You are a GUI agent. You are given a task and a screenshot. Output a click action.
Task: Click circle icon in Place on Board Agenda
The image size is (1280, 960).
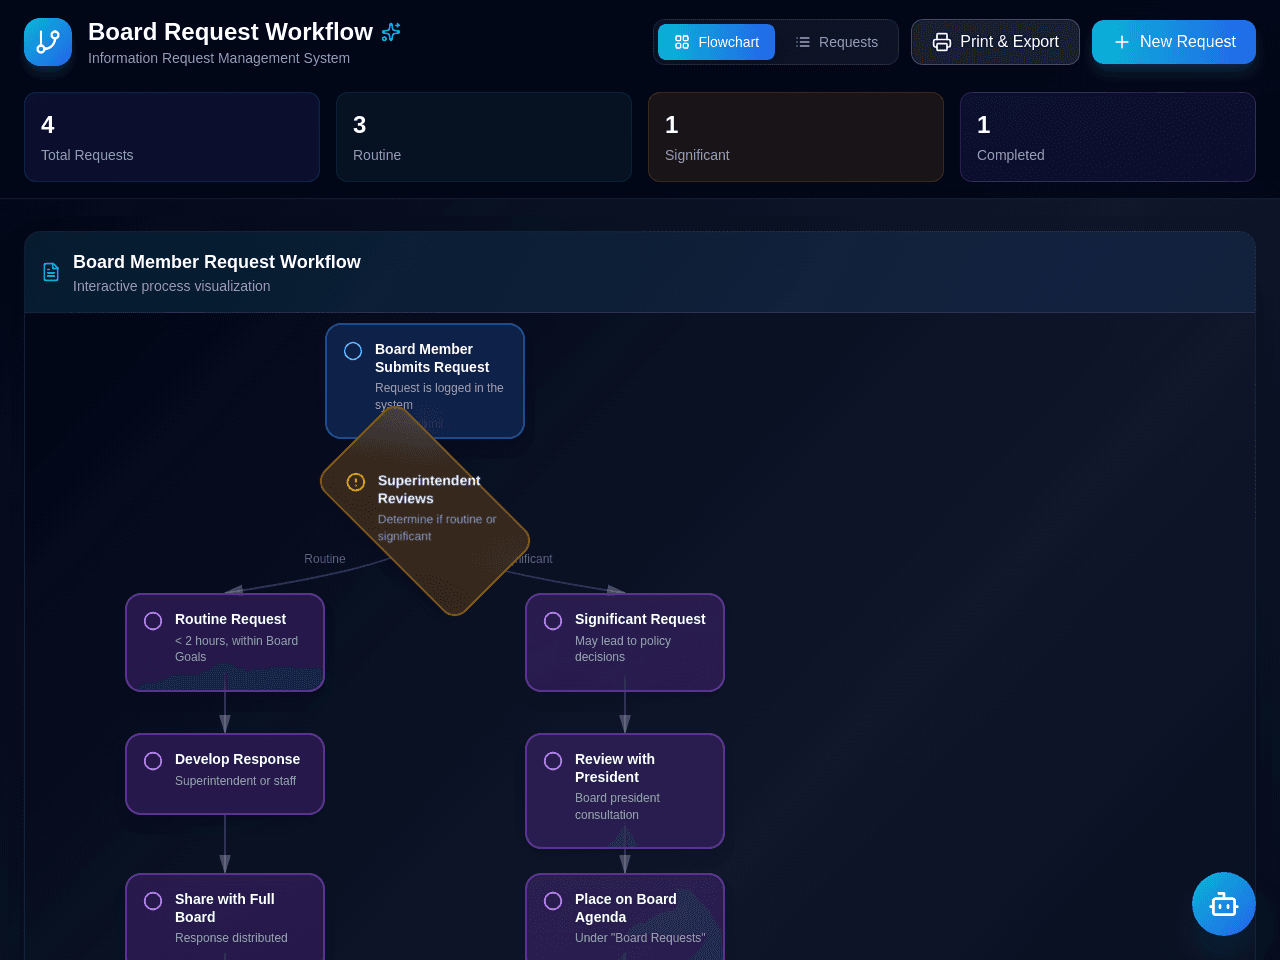point(553,901)
